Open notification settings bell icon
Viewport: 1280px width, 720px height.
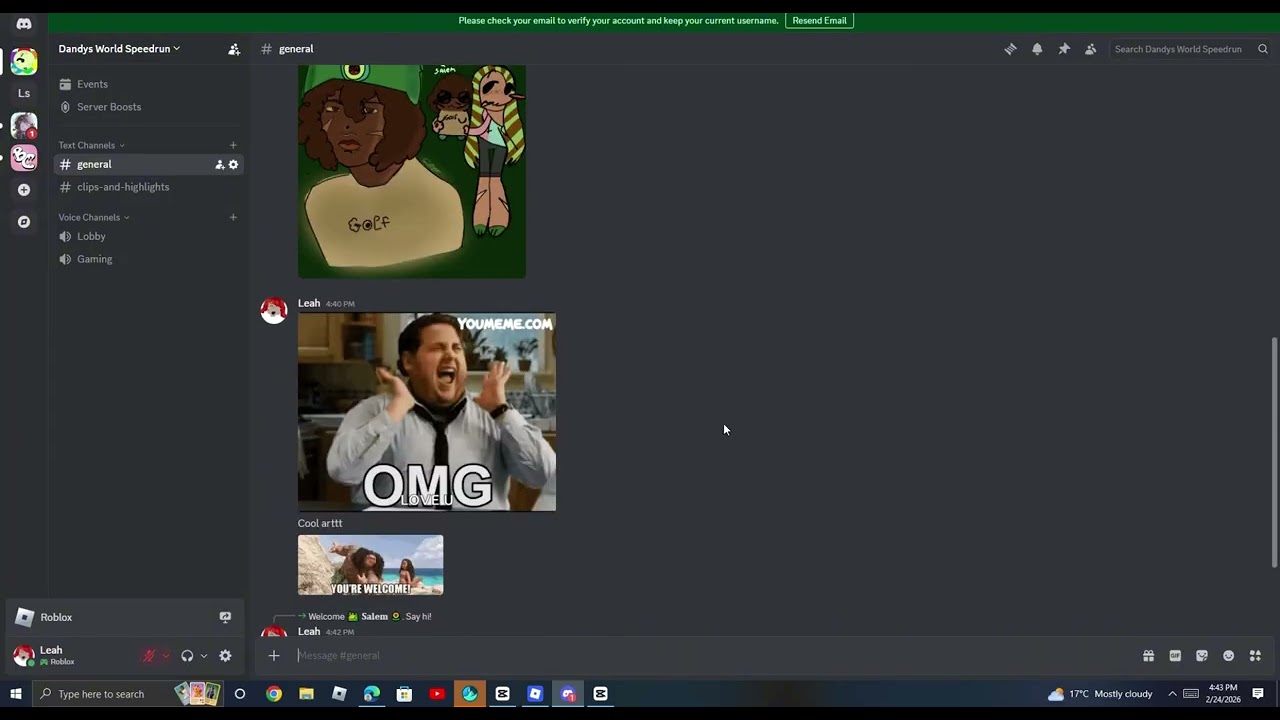(1037, 49)
